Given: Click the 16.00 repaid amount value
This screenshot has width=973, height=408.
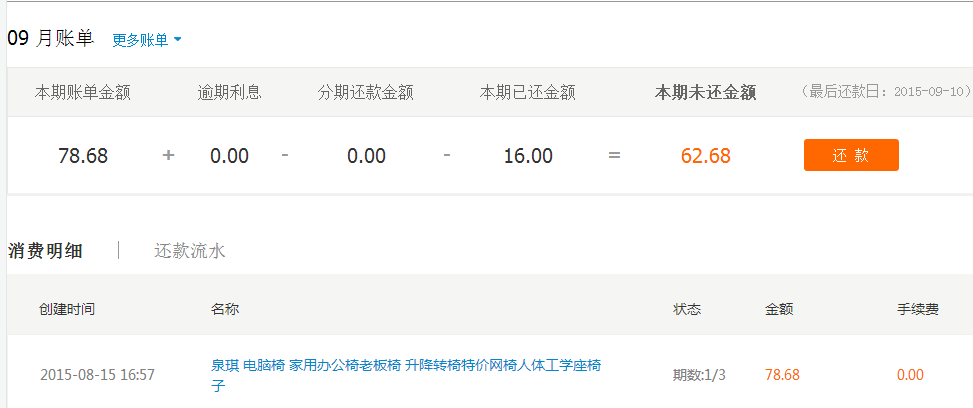Looking at the screenshot, I should [528, 156].
